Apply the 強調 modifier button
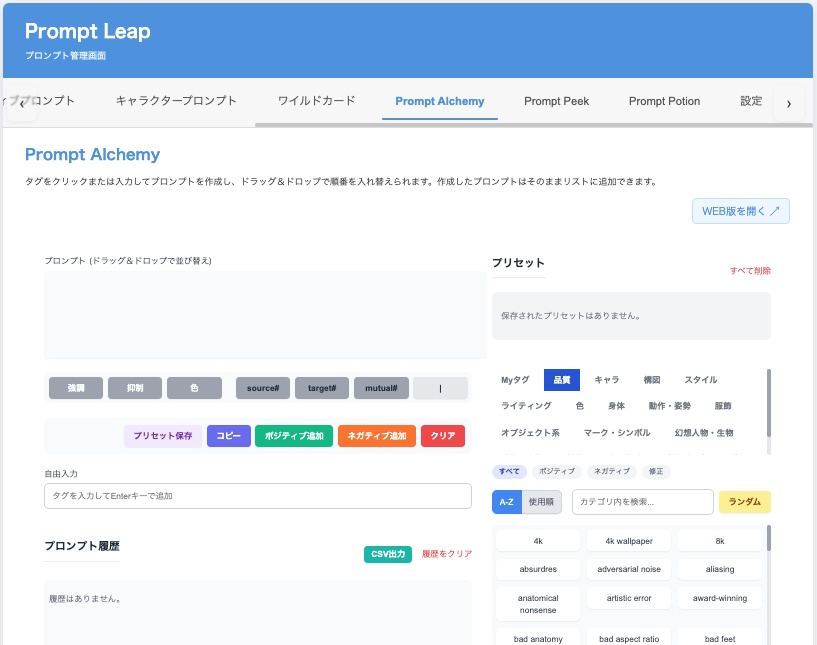 click(76, 388)
